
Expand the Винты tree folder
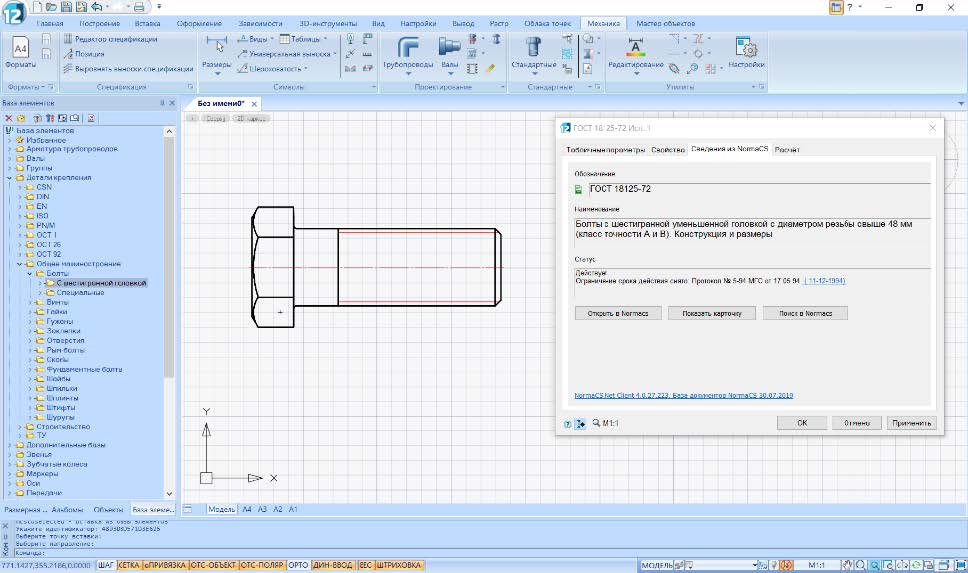[31, 302]
